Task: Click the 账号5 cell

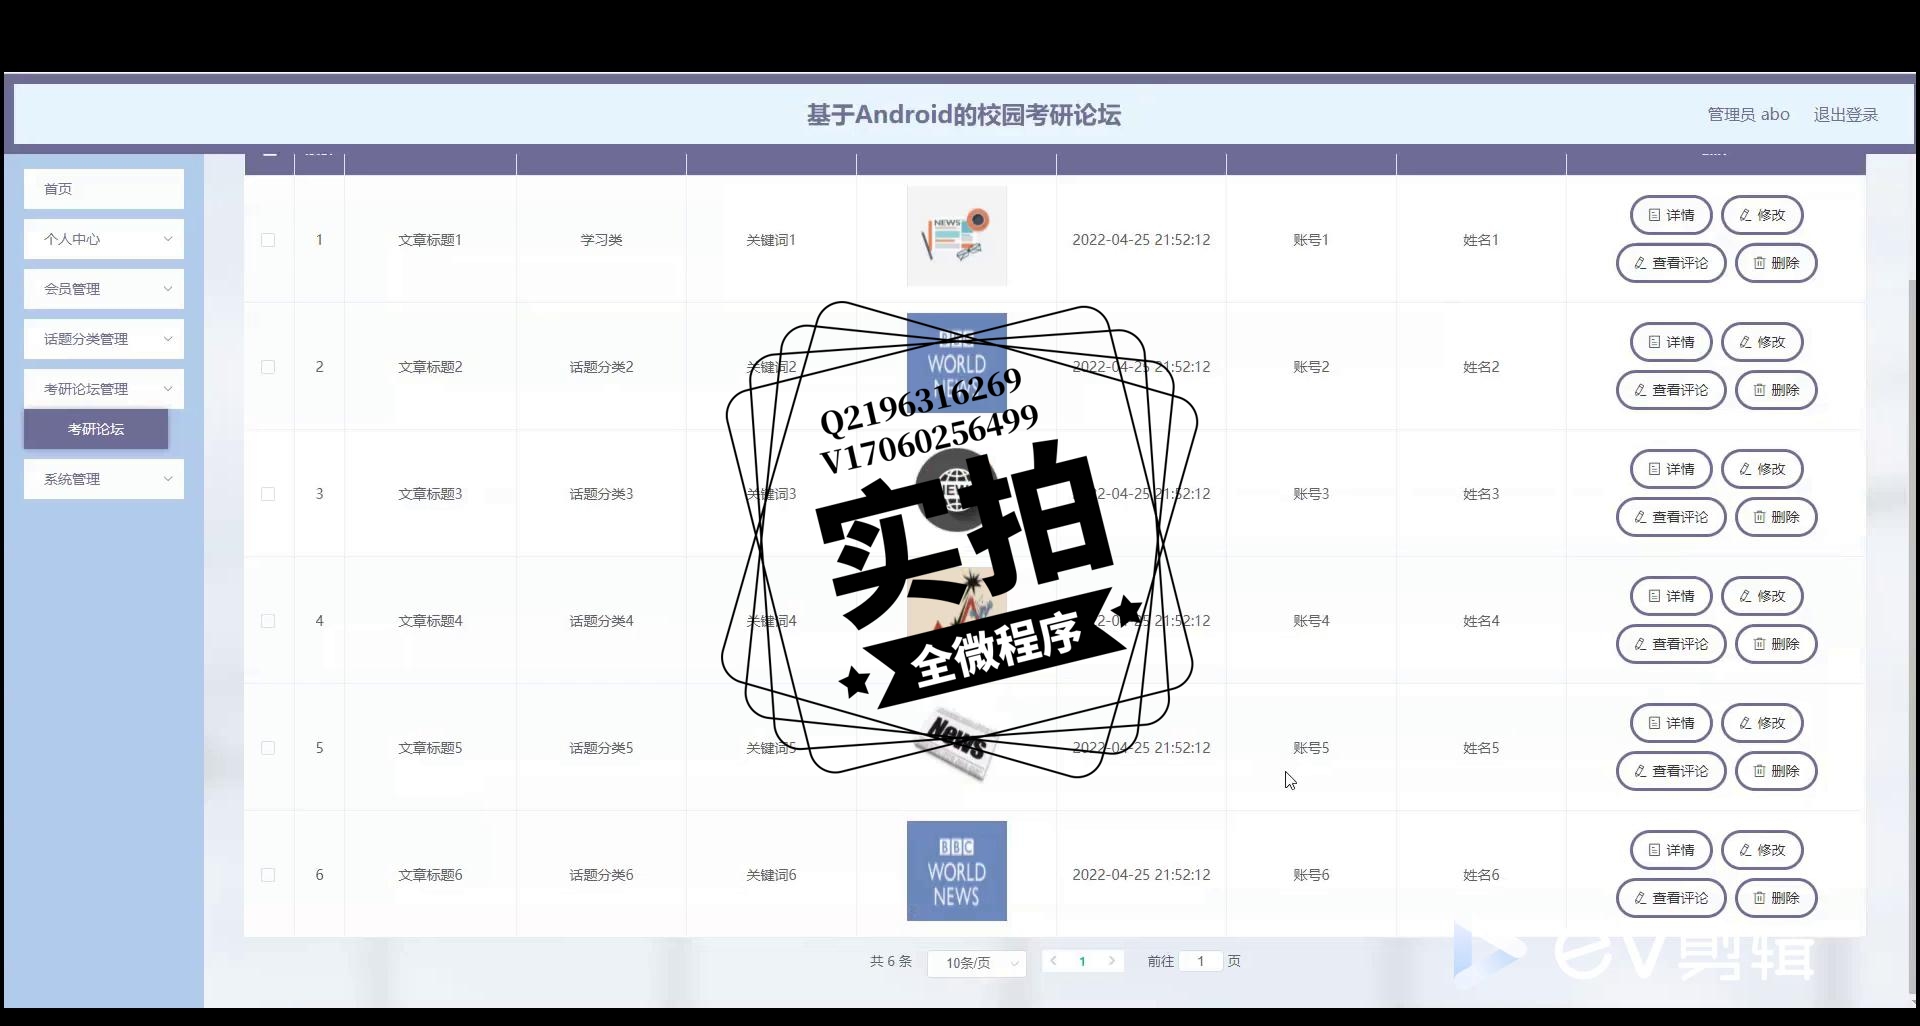Action: tap(1311, 748)
